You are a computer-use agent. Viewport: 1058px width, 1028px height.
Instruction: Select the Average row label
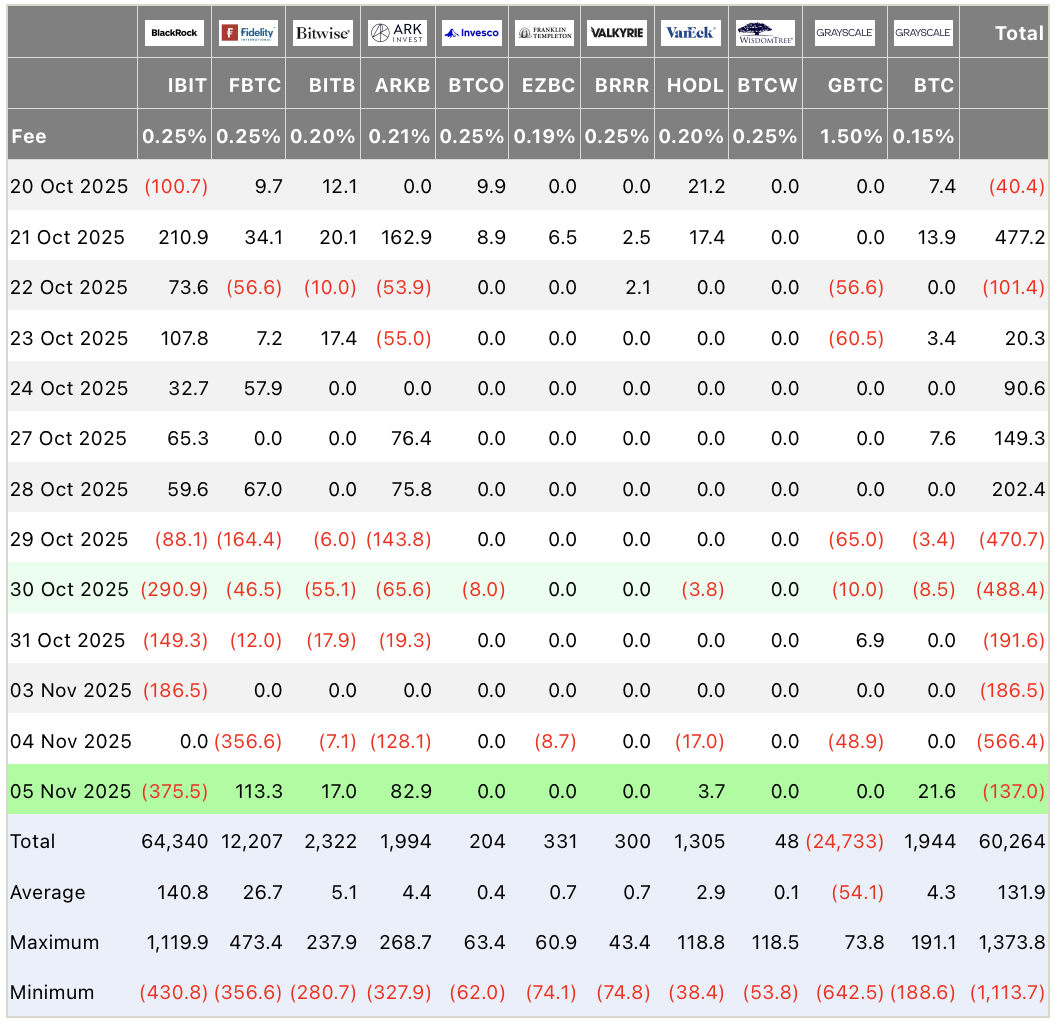tap(47, 892)
